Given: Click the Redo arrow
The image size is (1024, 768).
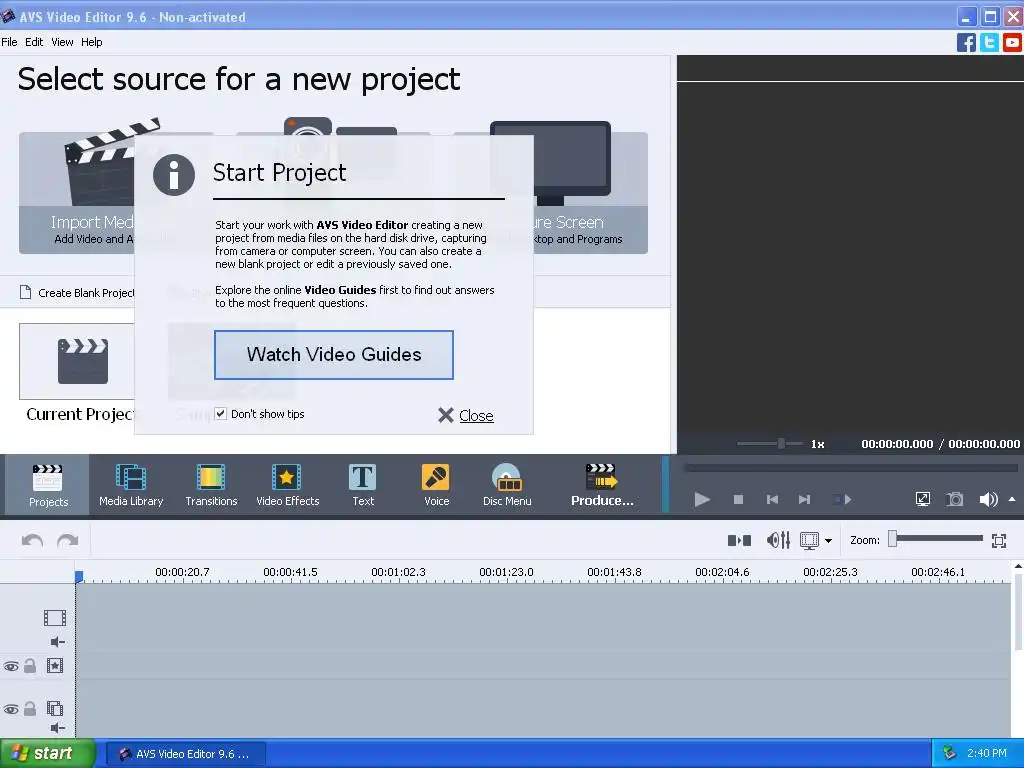Looking at the screenshot, I should (67, 540).
